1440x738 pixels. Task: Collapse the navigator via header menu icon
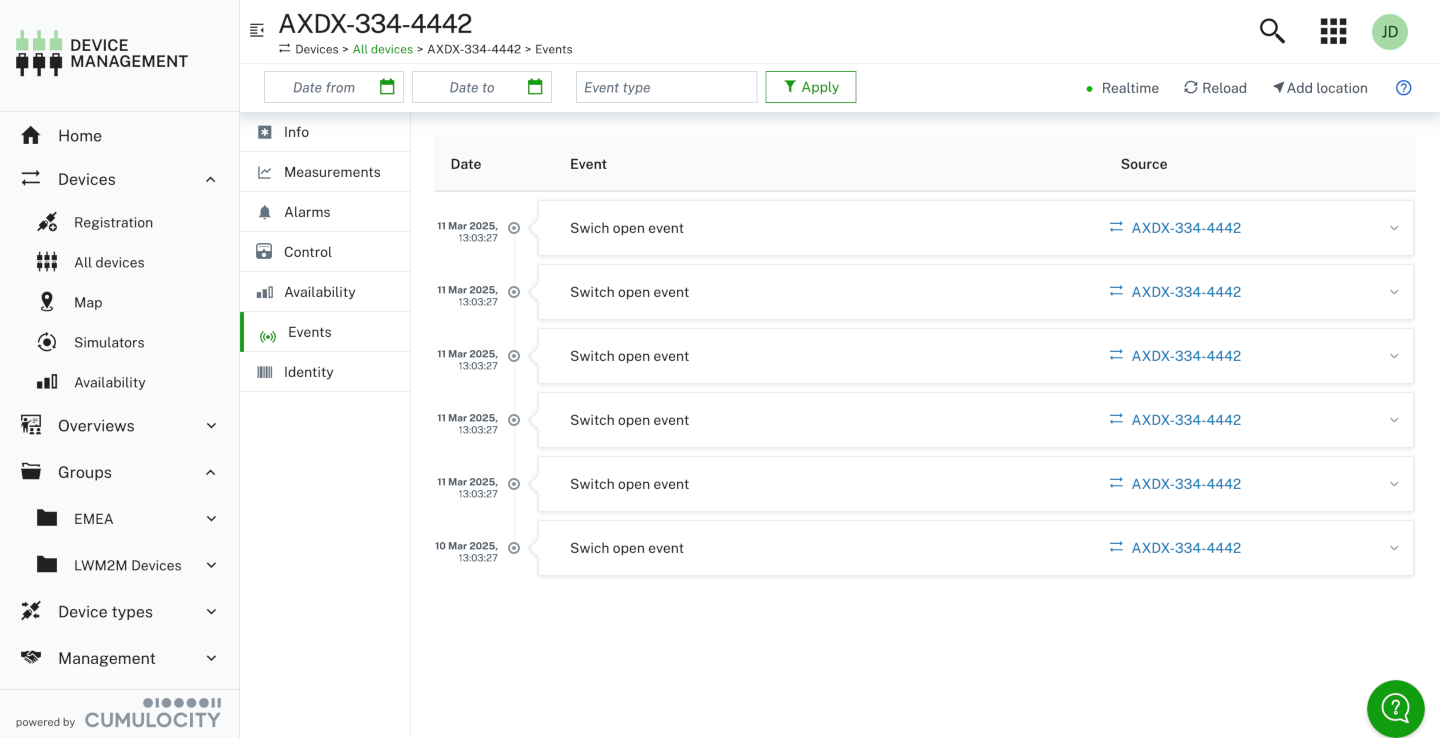pos(257,30)
